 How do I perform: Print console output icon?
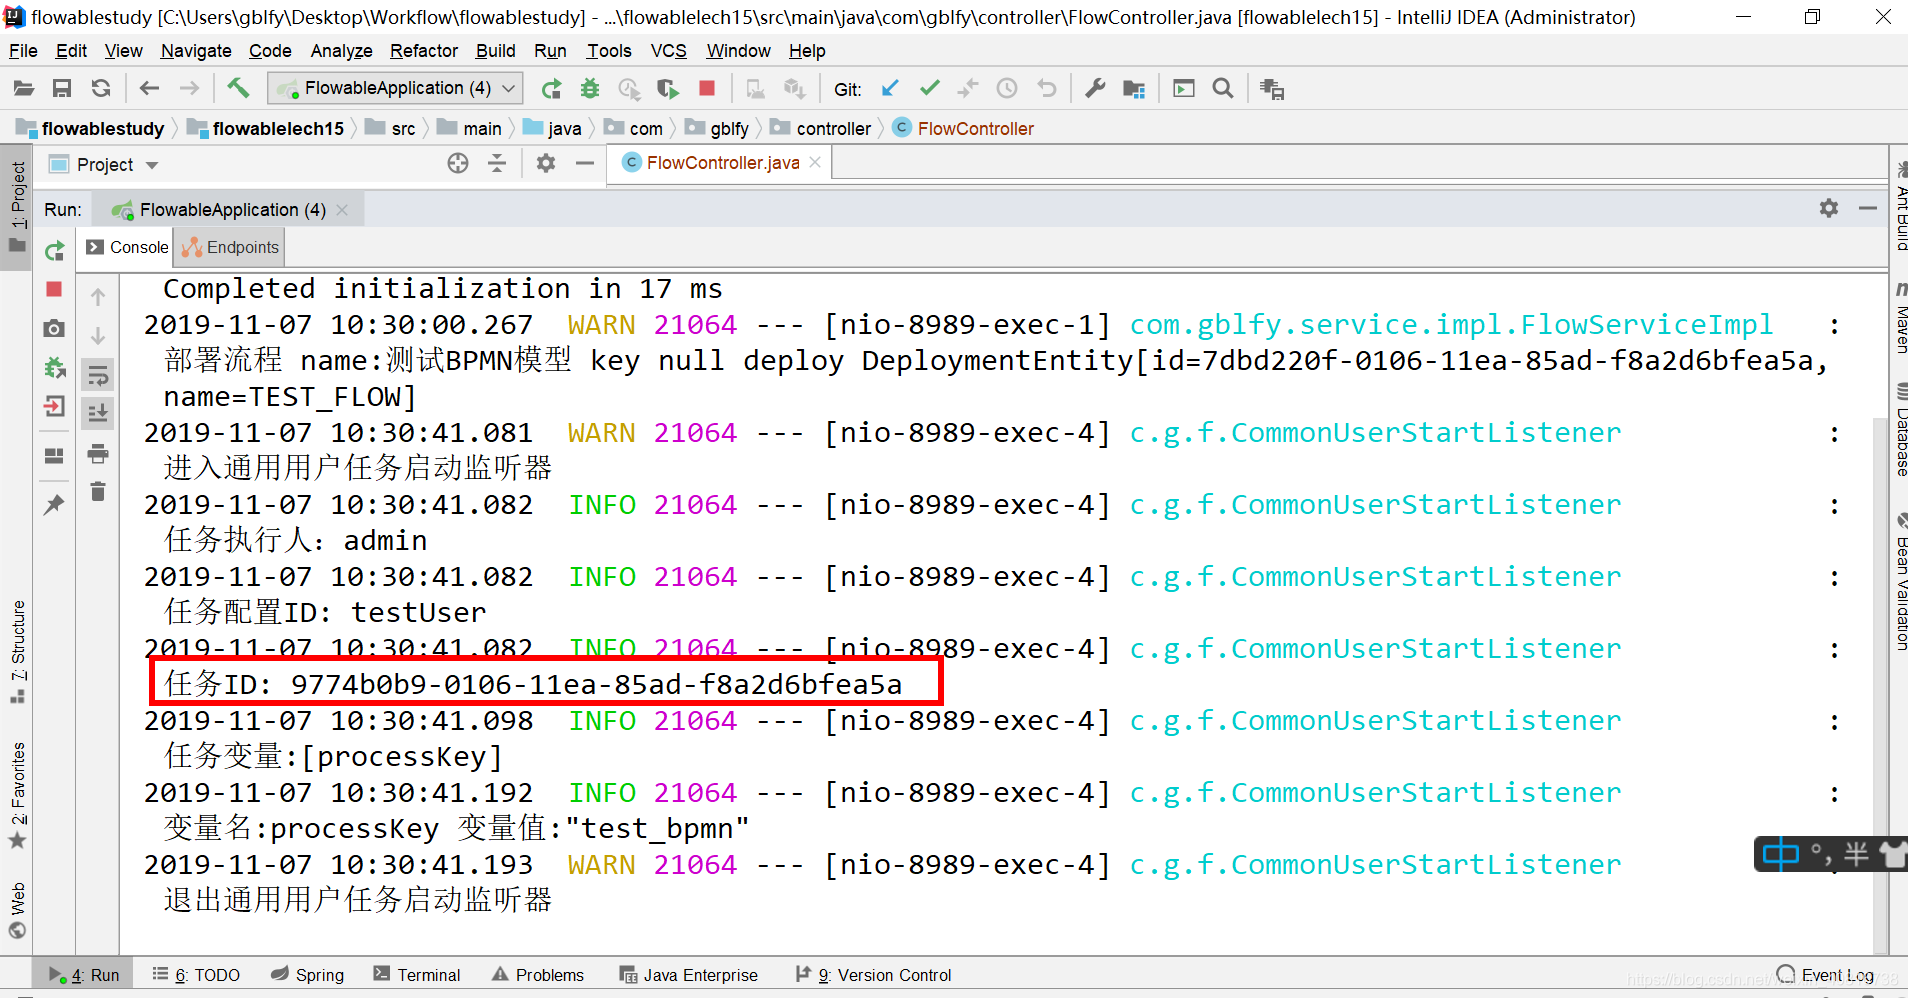98,453
